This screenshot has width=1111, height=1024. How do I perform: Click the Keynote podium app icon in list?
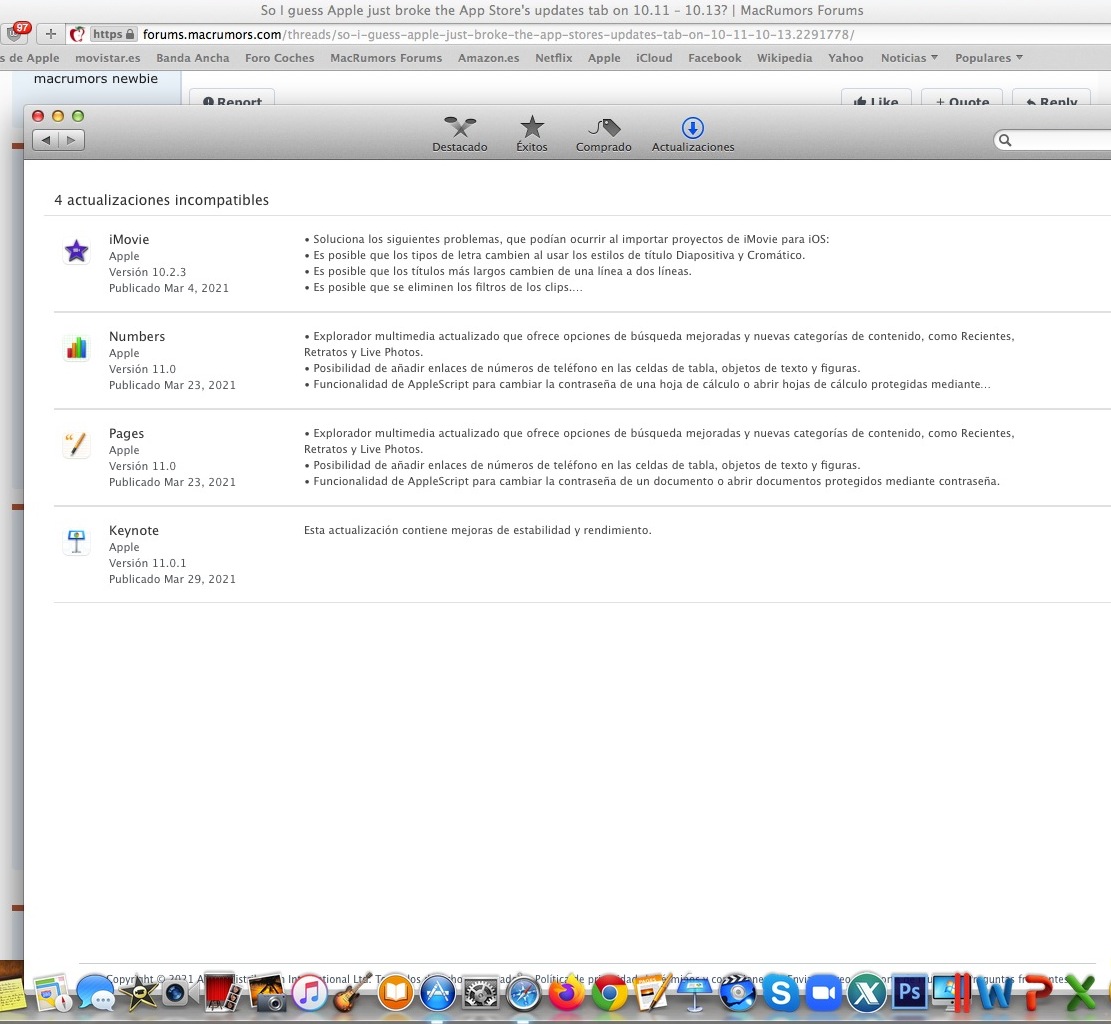click(x=77, y=542)
